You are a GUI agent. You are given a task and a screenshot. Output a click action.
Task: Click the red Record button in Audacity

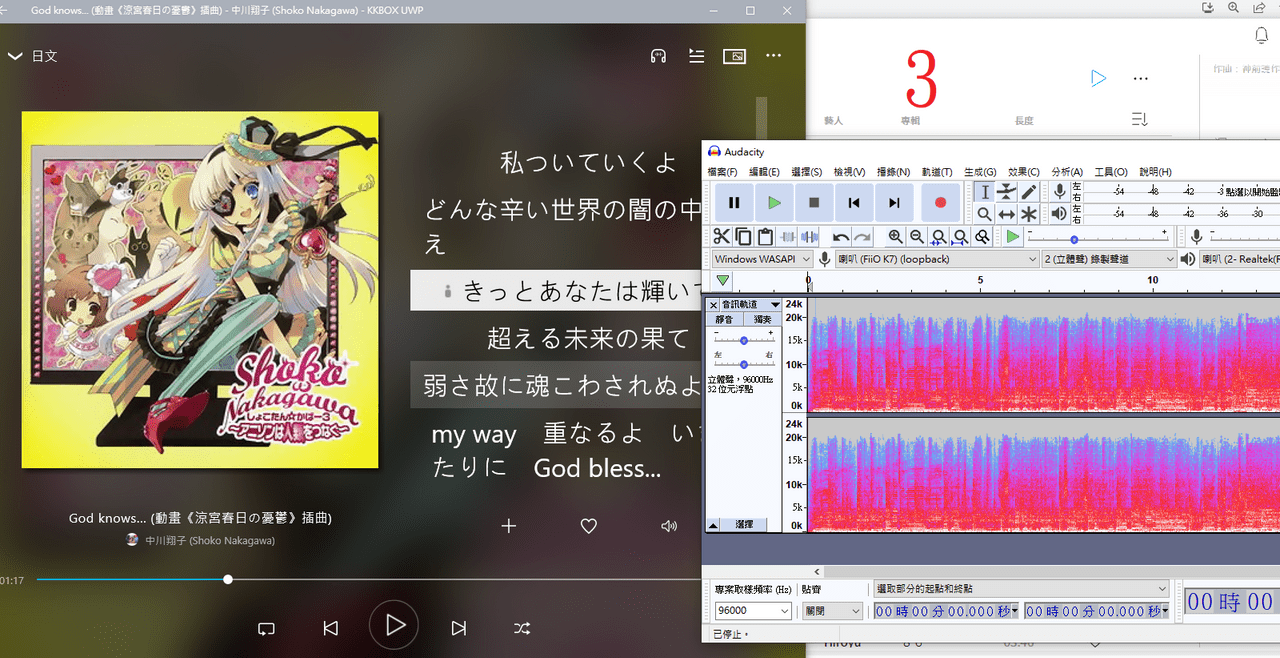click(x=940, y=203)
